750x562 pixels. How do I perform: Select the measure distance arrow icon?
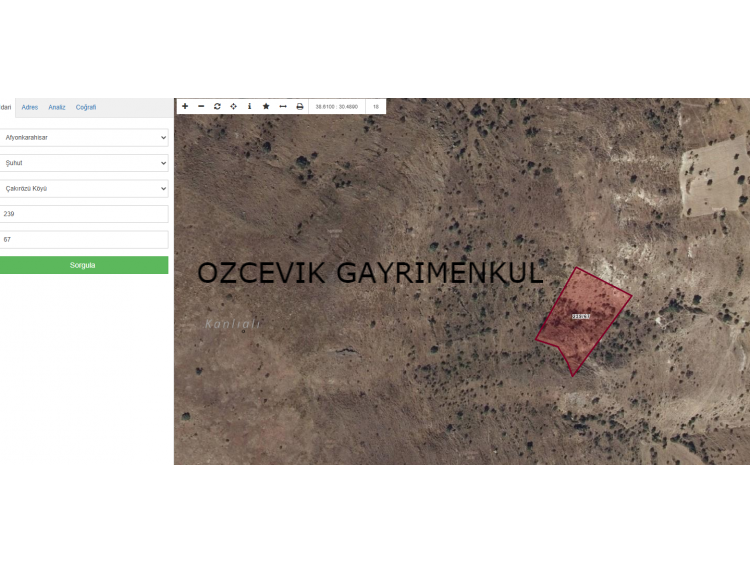tap(282, 106)
